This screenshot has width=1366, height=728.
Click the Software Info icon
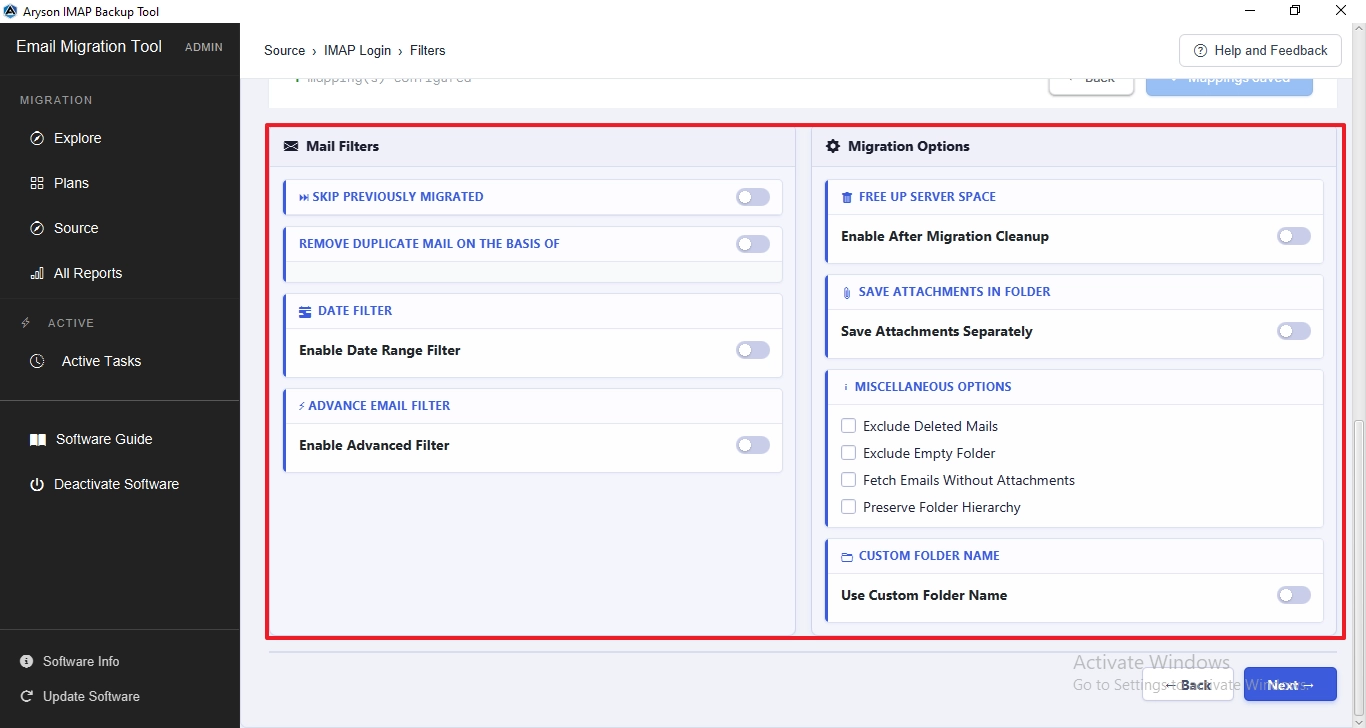click(x=26, y=661)
